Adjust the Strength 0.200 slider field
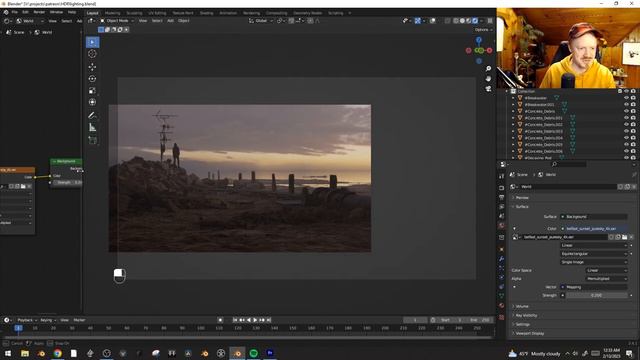 [596, 296]
